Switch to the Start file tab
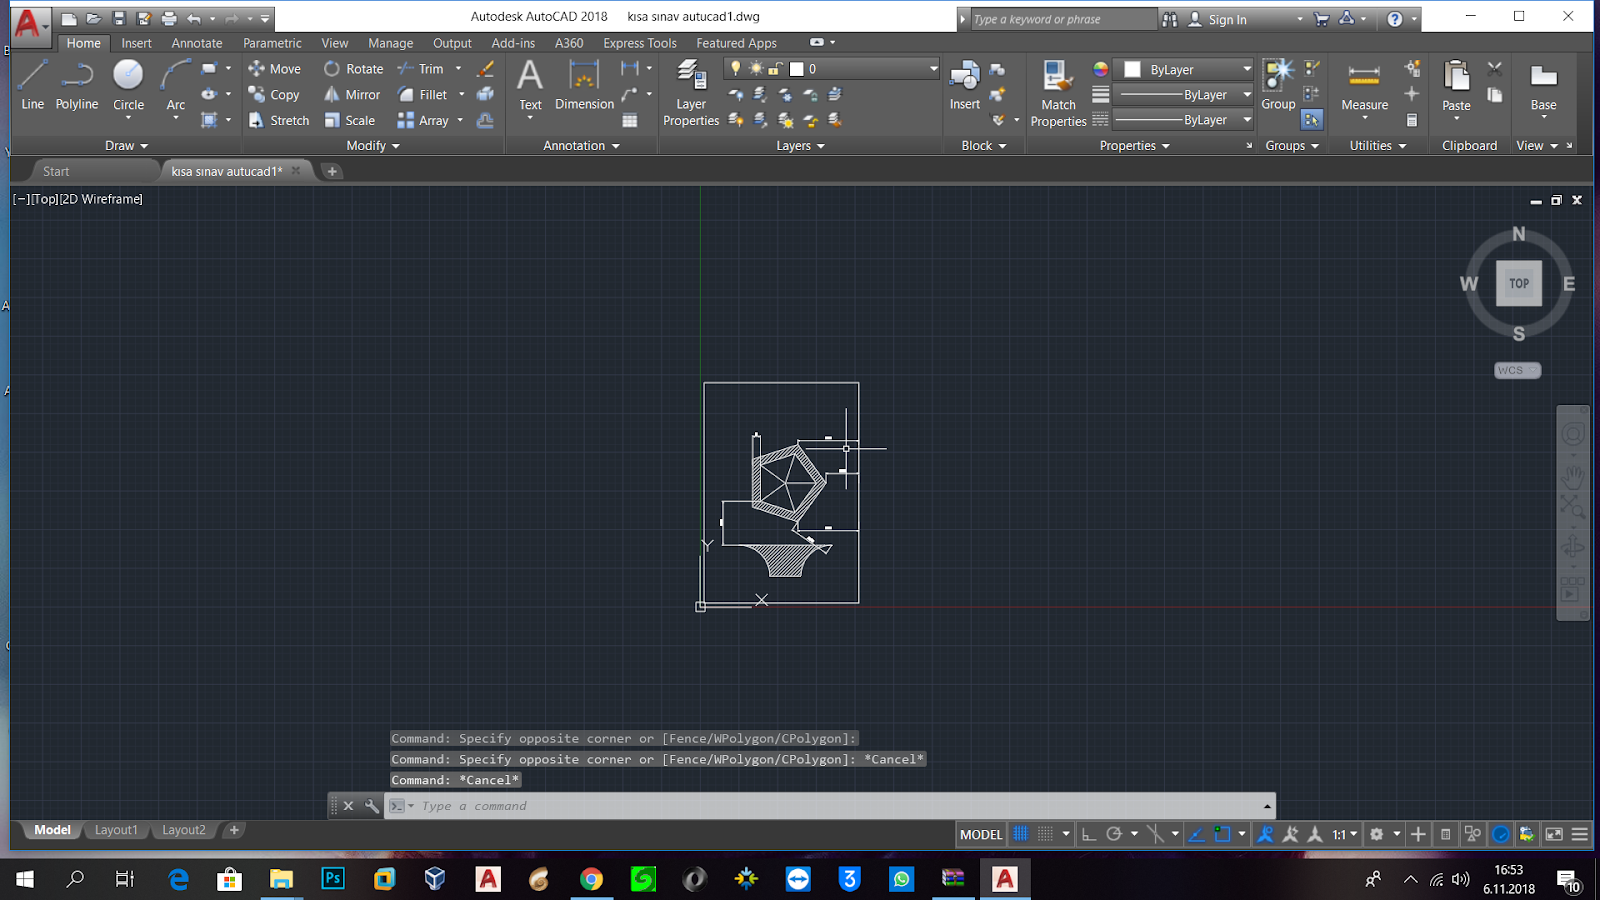The width and height of the screenshot is (1600, 900). [56, 171]
